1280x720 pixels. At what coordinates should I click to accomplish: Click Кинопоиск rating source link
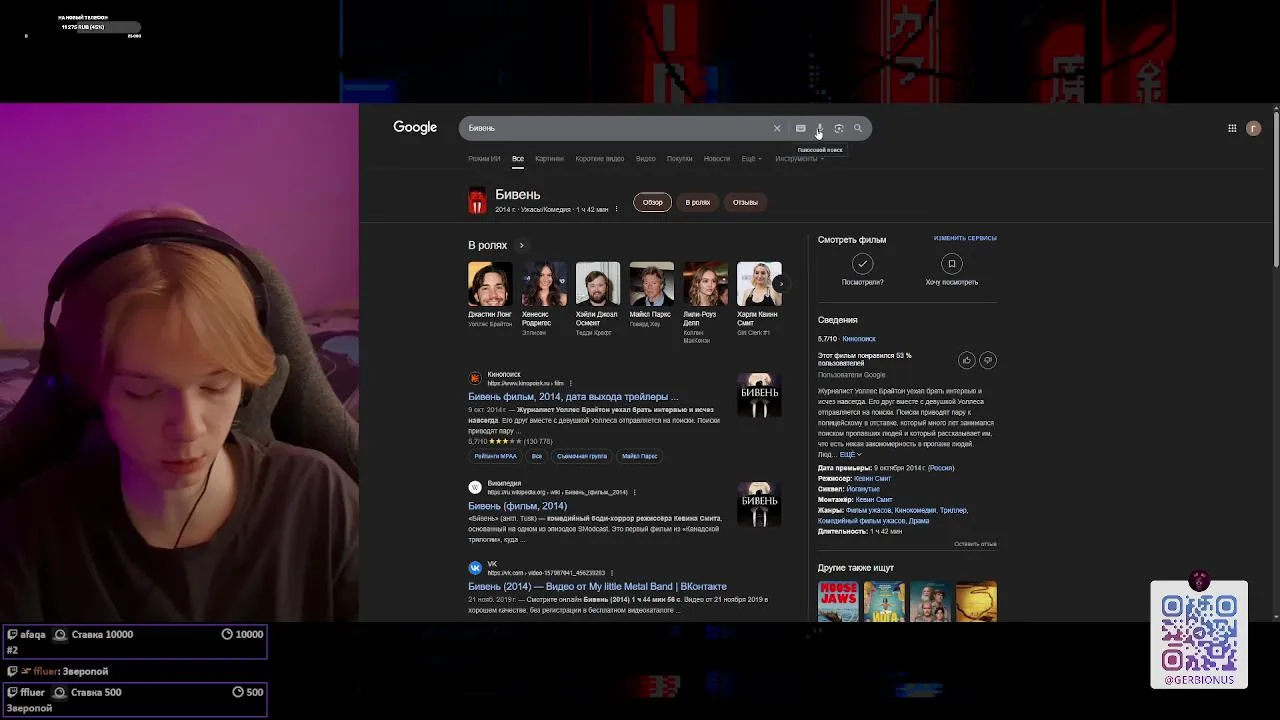859,339
